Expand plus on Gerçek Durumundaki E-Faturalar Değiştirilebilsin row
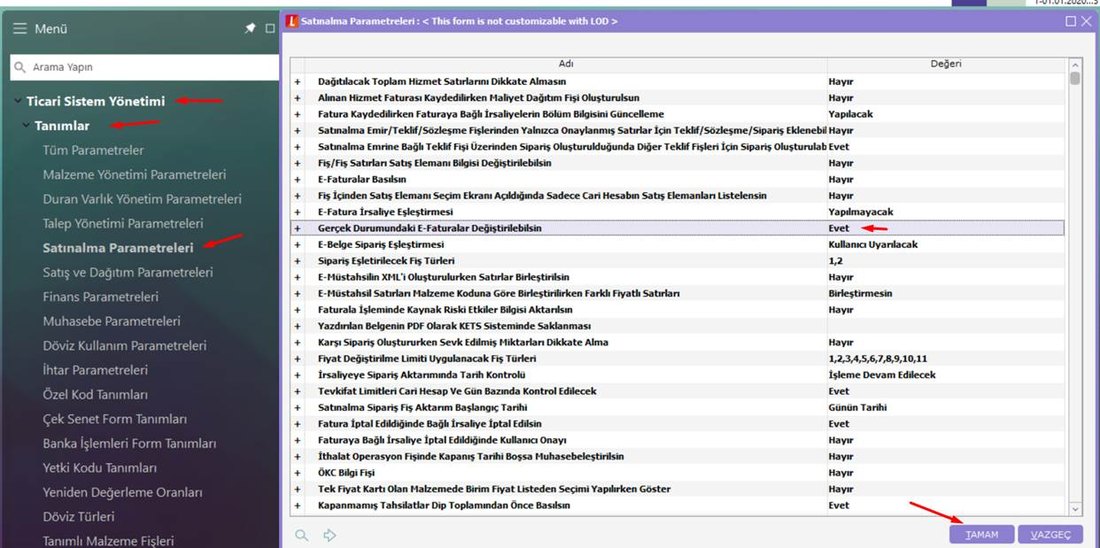 pos(297,229)
